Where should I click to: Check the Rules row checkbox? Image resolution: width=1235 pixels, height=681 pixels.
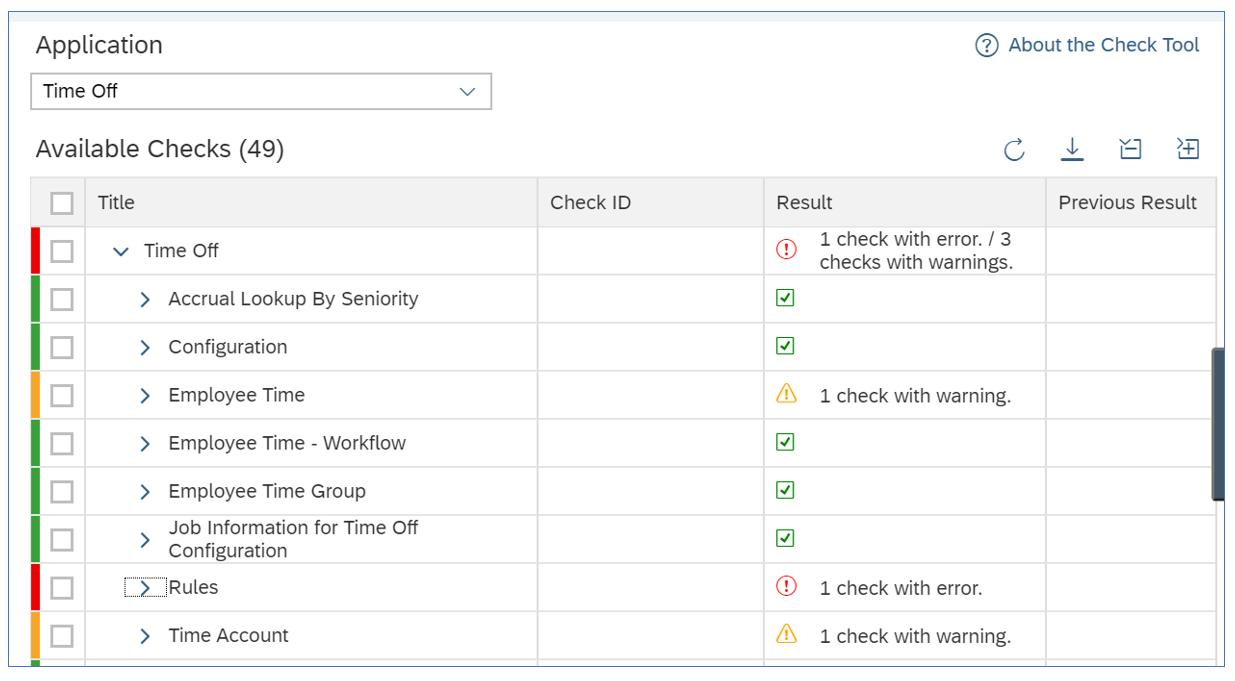[x=62, y=588]
